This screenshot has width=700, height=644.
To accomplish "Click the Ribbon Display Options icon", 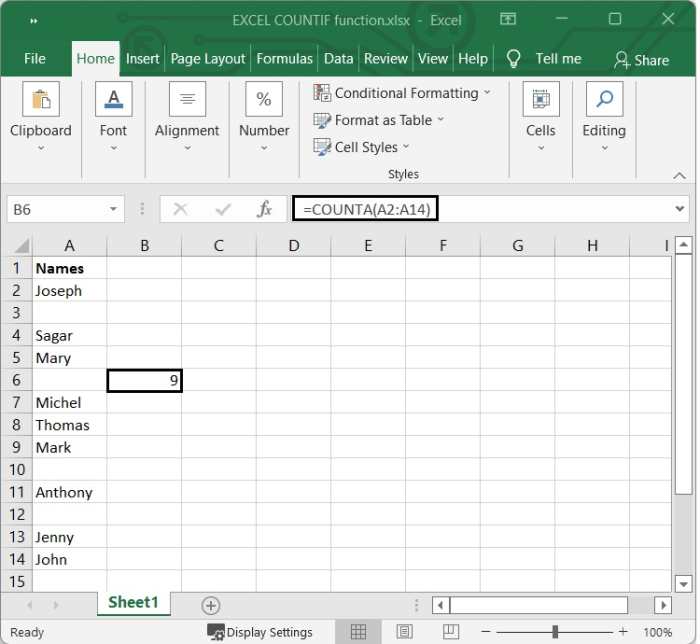I will click(x=508, y=19).
